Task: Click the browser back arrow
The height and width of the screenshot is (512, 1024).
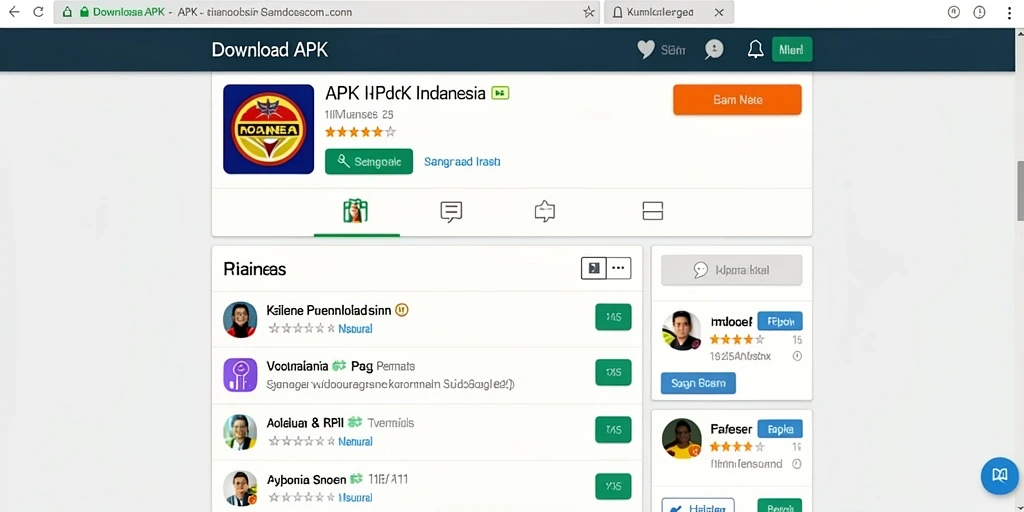Action: coord(14,12)
